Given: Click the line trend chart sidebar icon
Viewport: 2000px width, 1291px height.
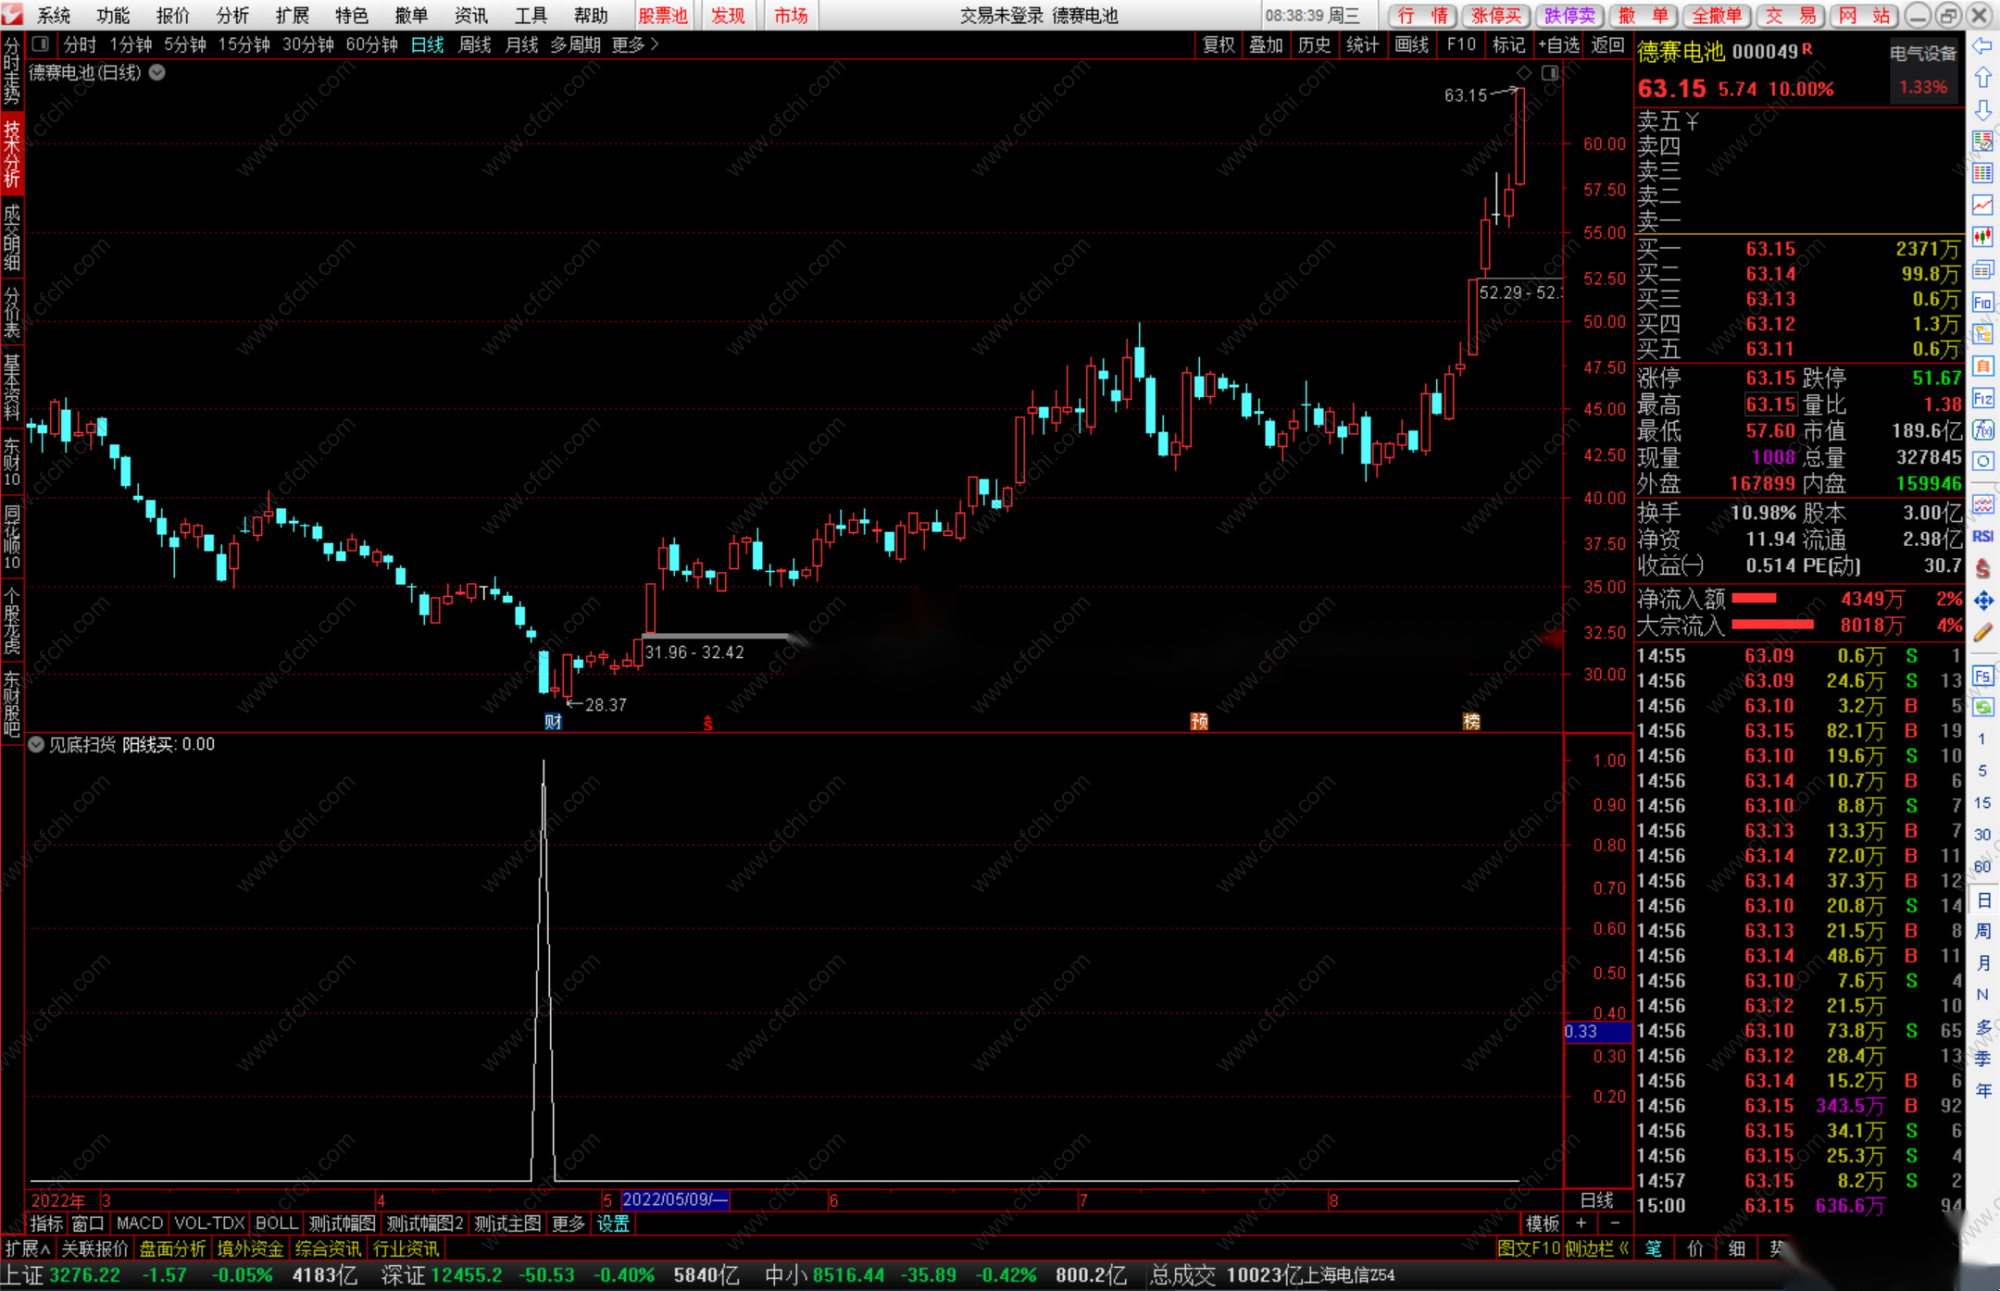Looking at the screenshot, I should [x=1983, y=205].
